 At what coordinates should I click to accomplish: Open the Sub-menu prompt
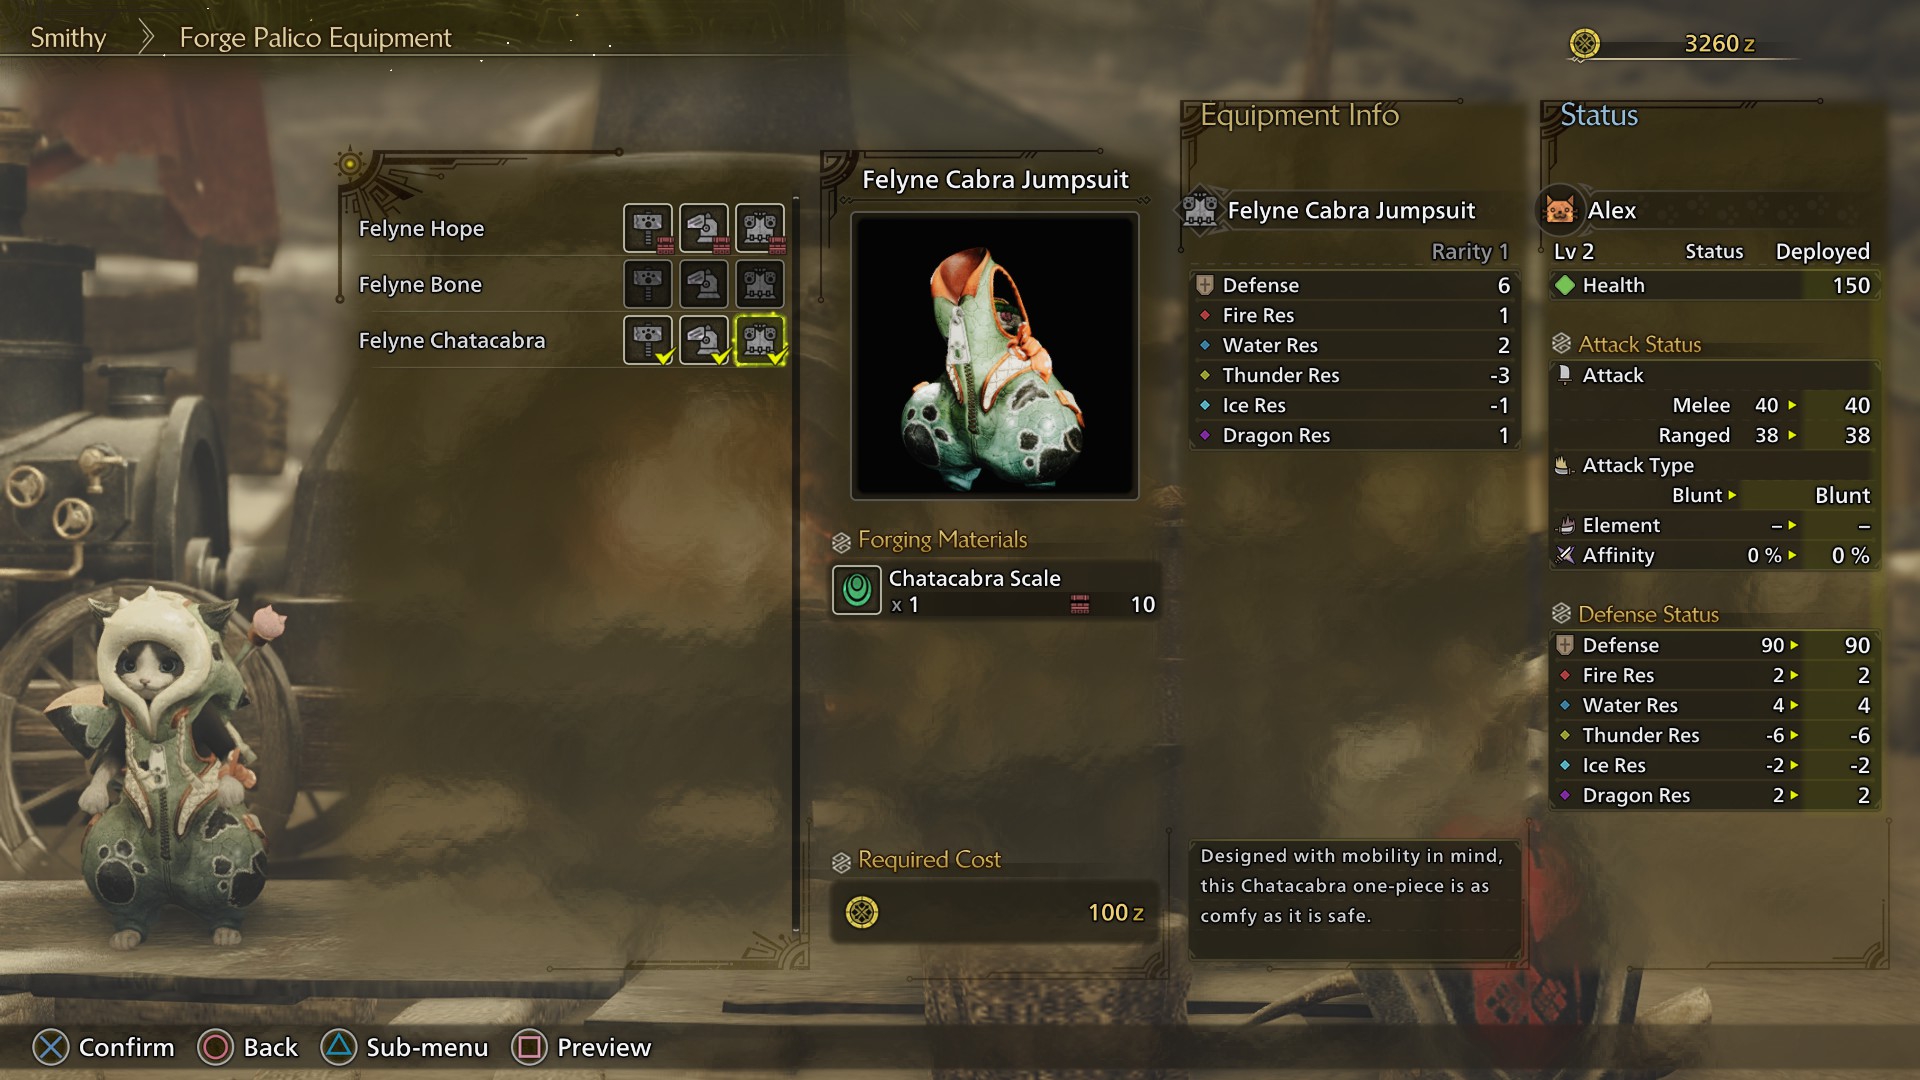coord(404,1047)
